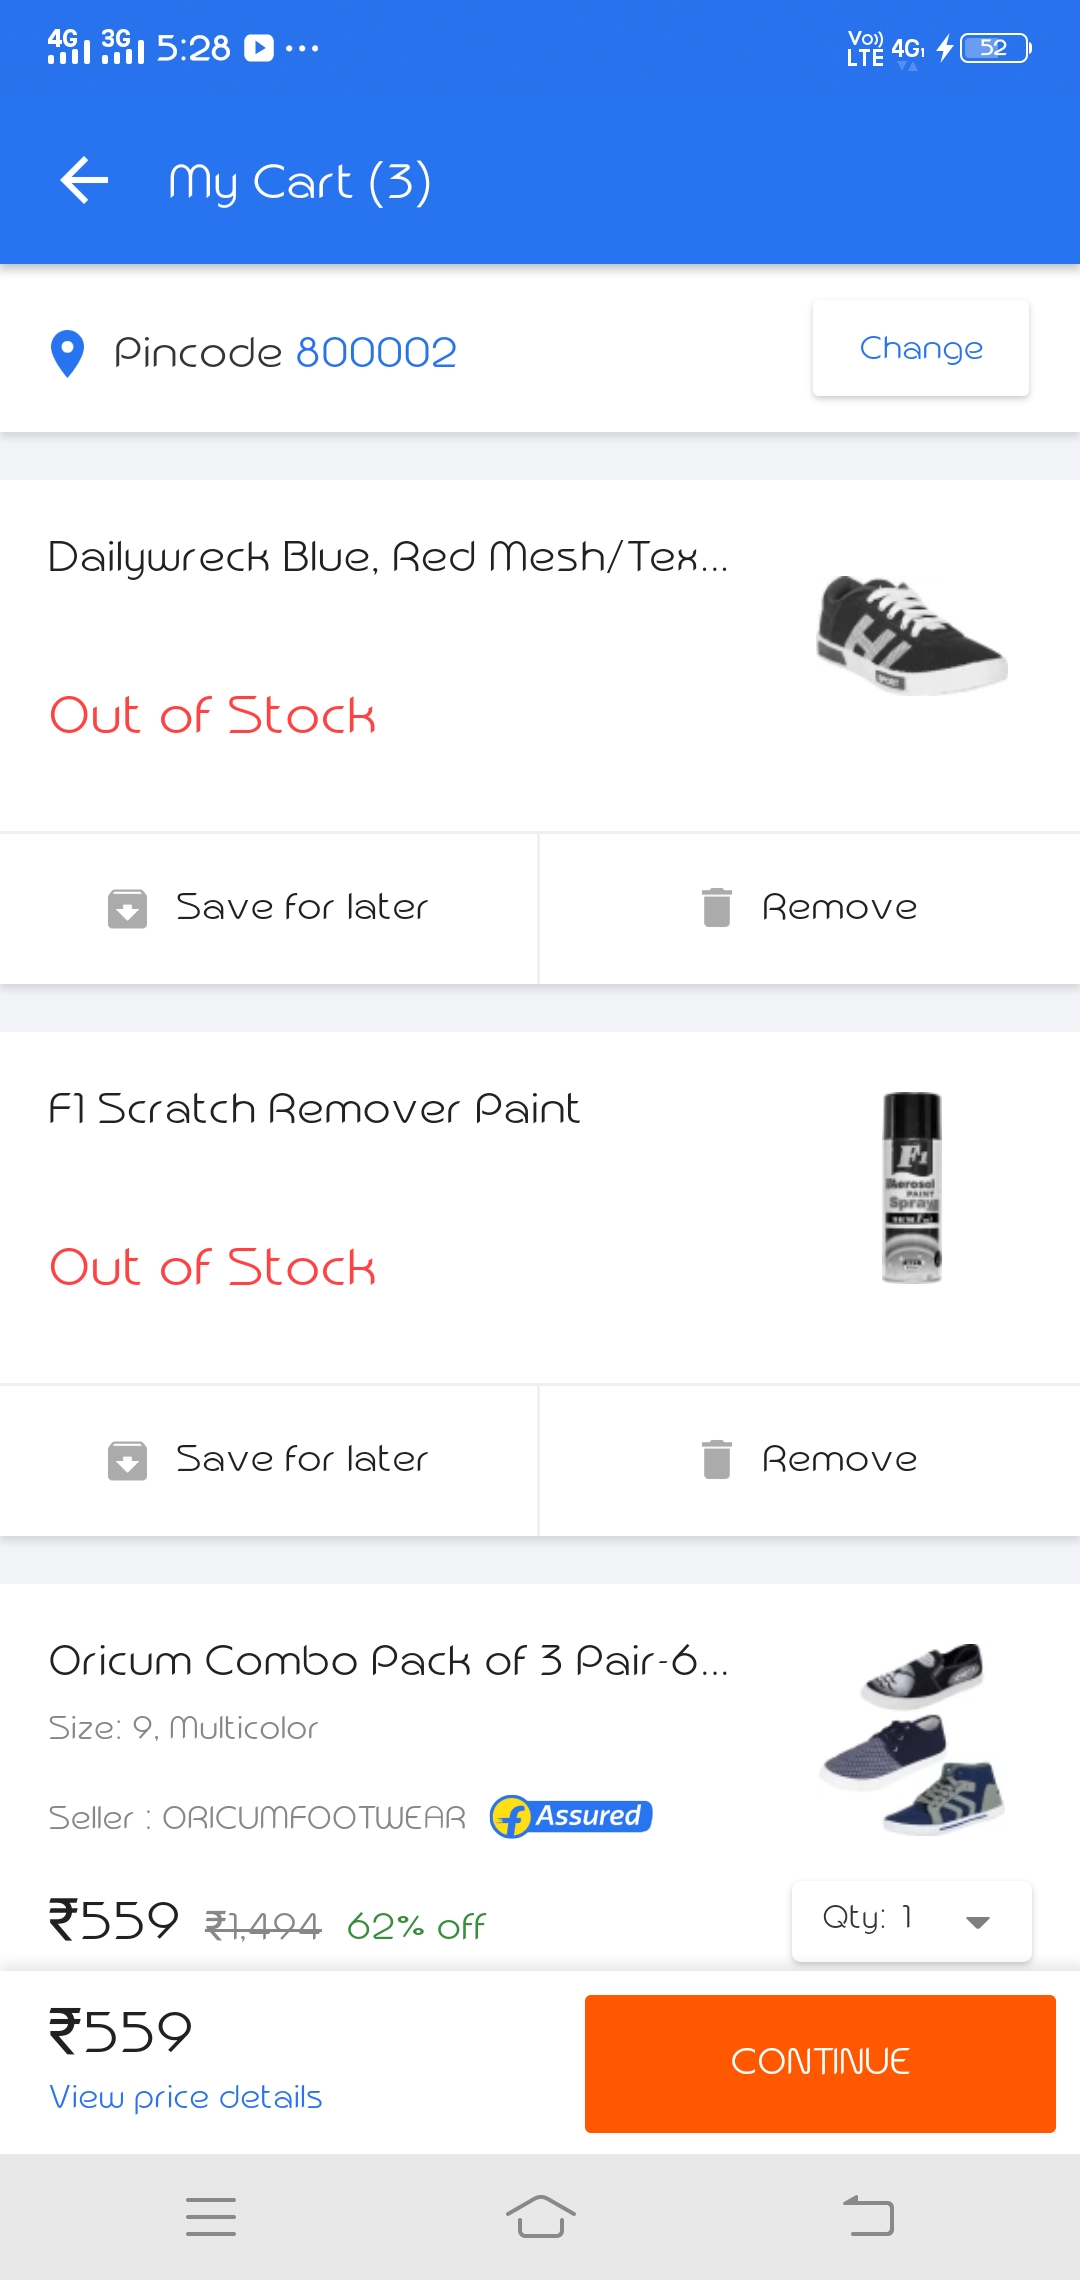Tap trash icon for Dailywreck shoes
Viewport: 1080px width, 2280px height.
(x=716, y=907)
